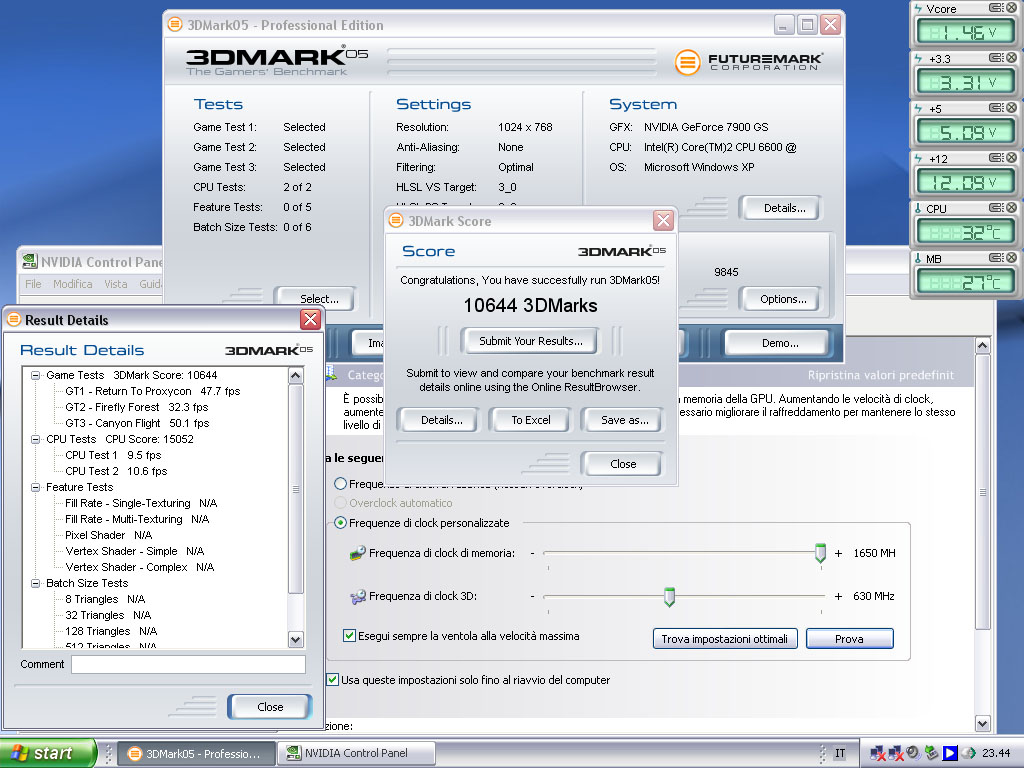The height and width of the screenshot is (768, 1024).
Task: Open +3.3 widget settings icon
Action: [x=996, y=57]
